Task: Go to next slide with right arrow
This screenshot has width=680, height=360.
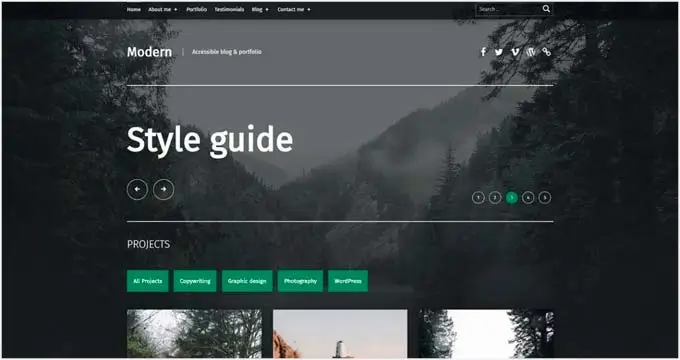Action: pos(163,189)
